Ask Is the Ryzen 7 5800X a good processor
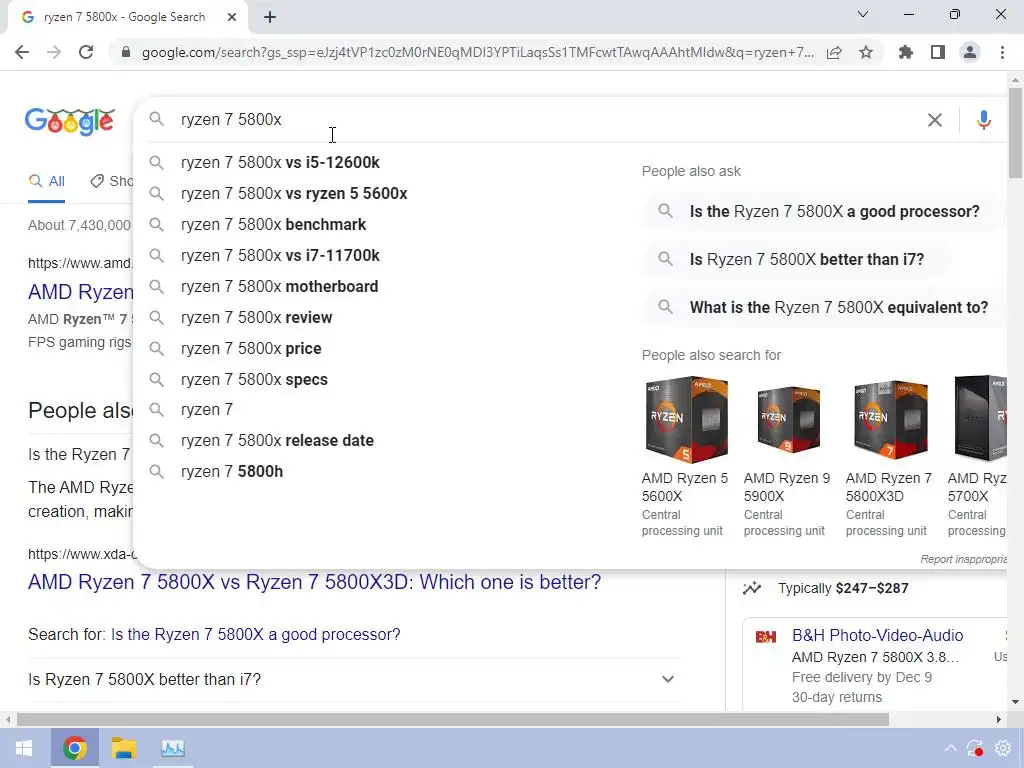 click(x=824, y=212)
